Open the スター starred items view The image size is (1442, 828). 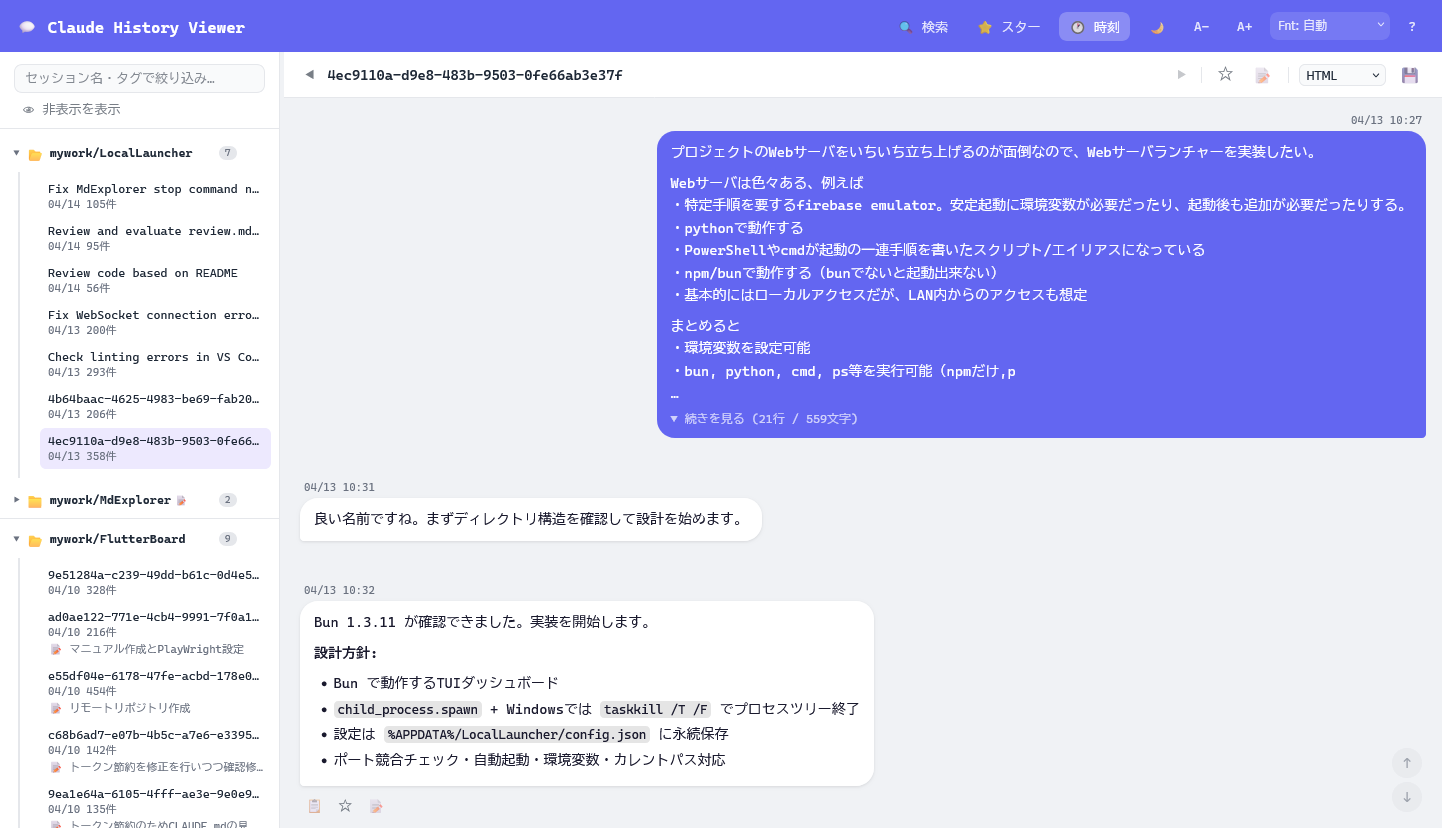pyautogui.click(x=1008, y=27)
